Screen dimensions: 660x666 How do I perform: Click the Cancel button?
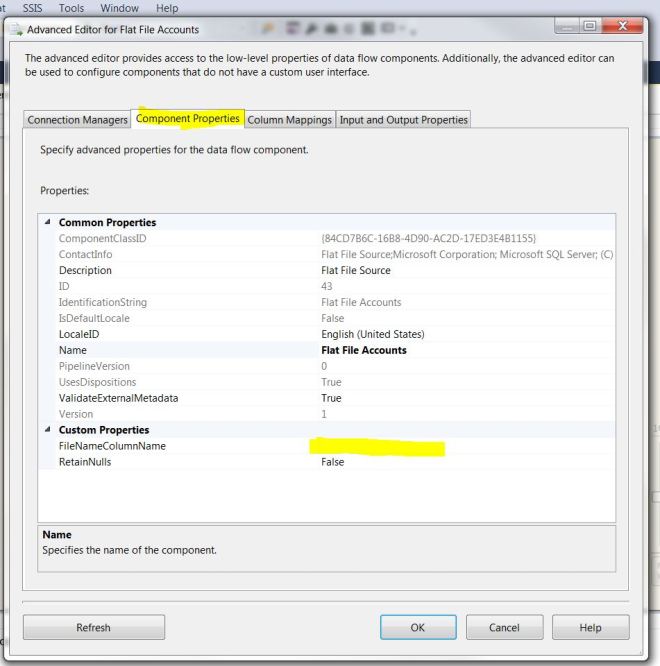503,628
